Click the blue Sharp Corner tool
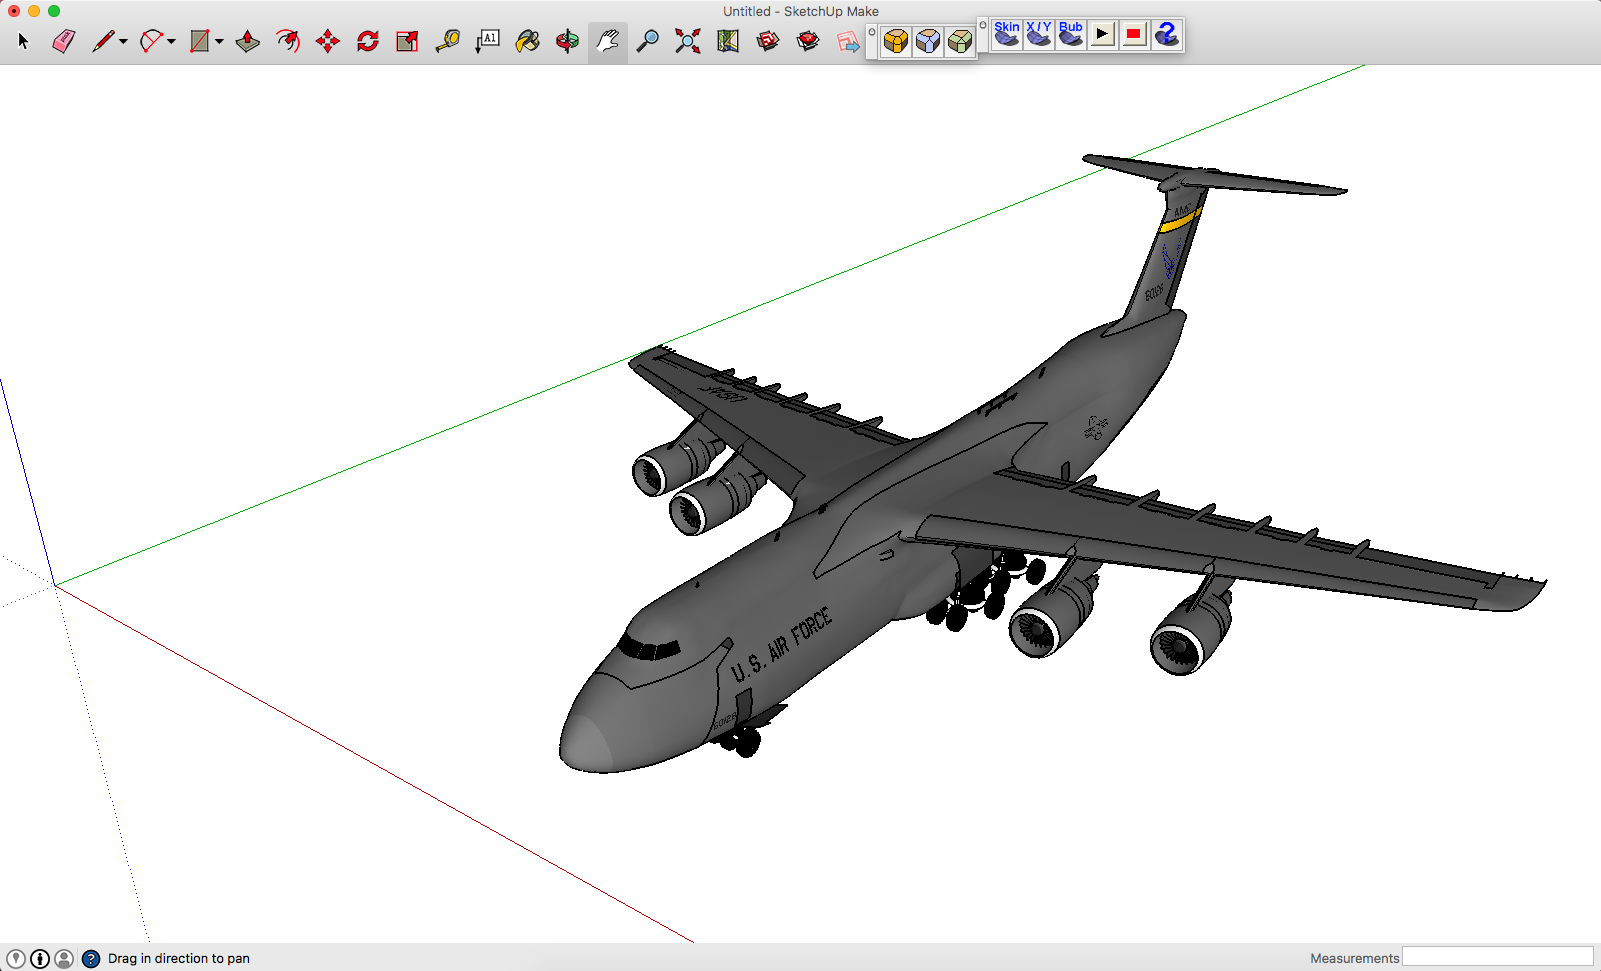 click(x=928, y=41)
